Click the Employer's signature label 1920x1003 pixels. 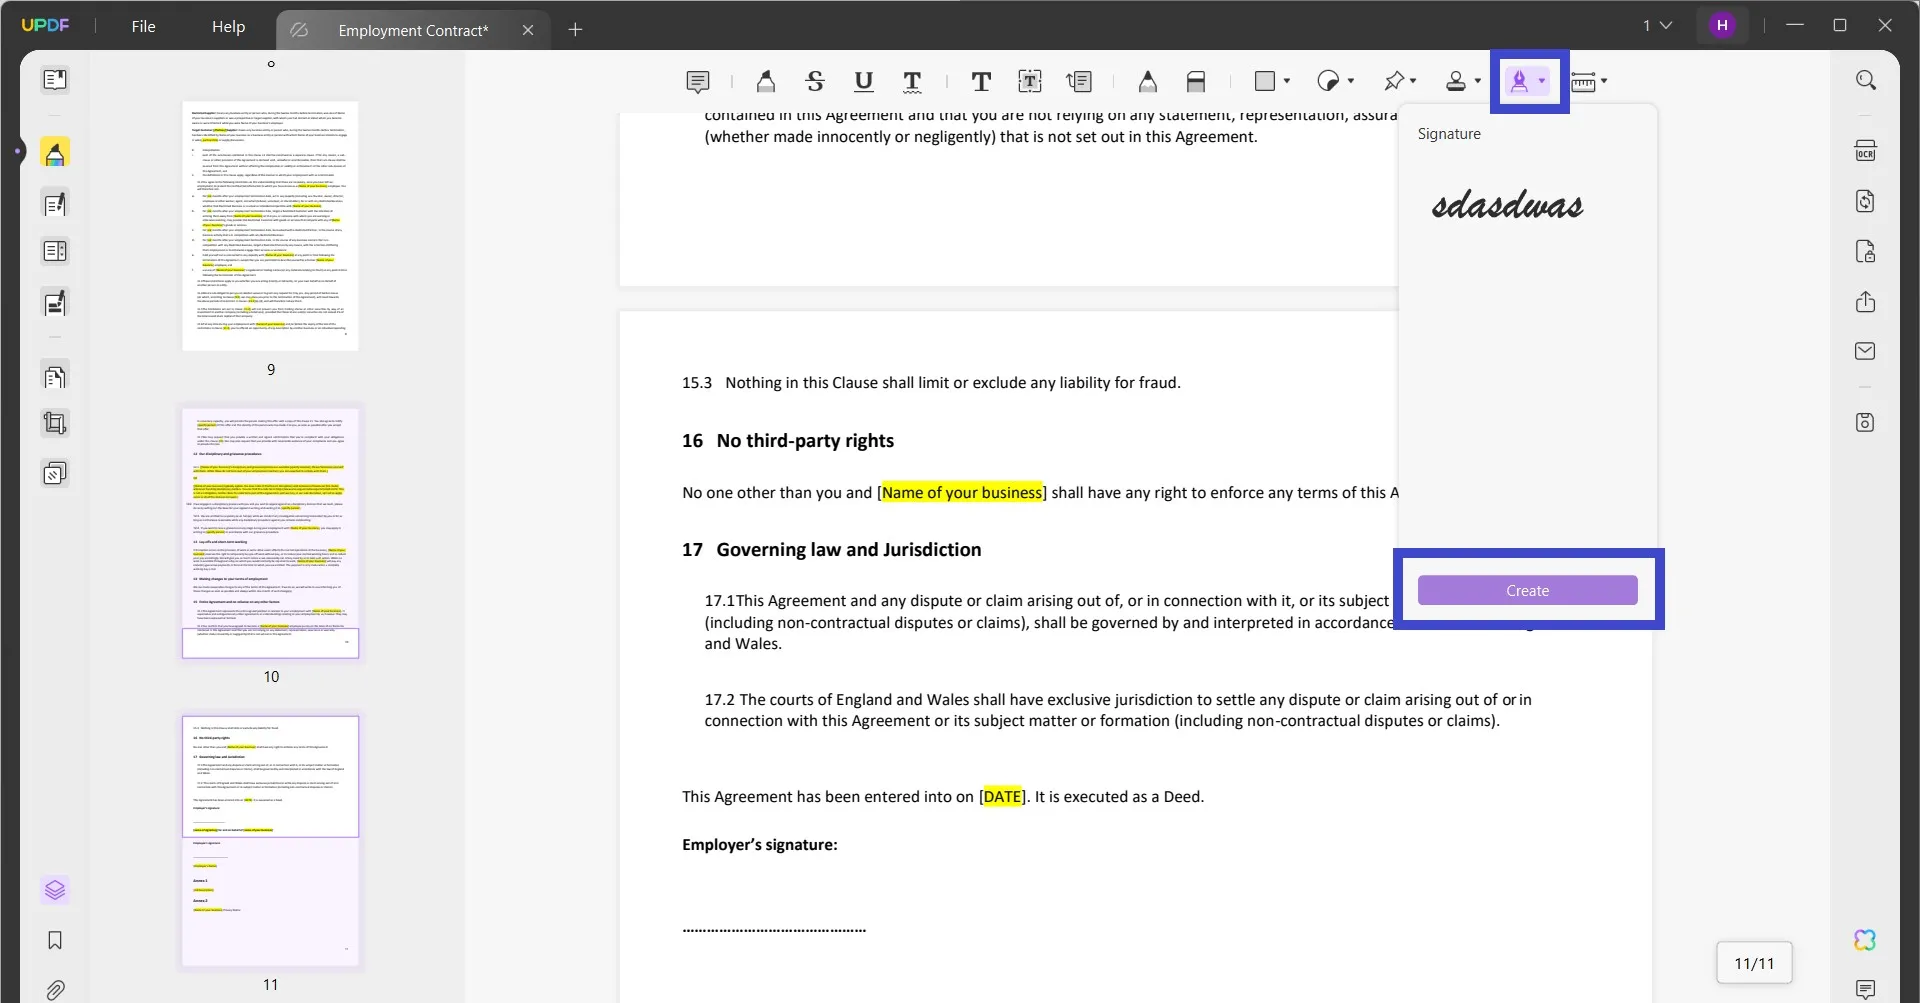click(760, 844)
